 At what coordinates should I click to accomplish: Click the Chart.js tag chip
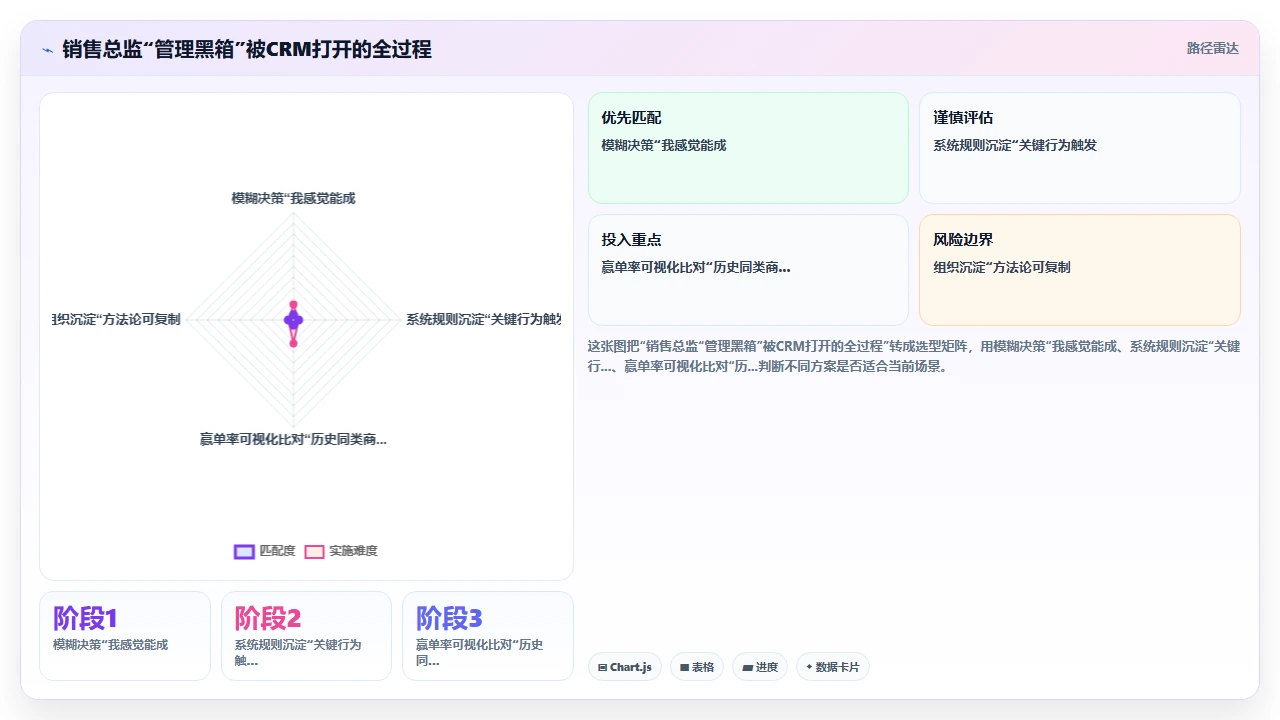click(x=625, y=667)
